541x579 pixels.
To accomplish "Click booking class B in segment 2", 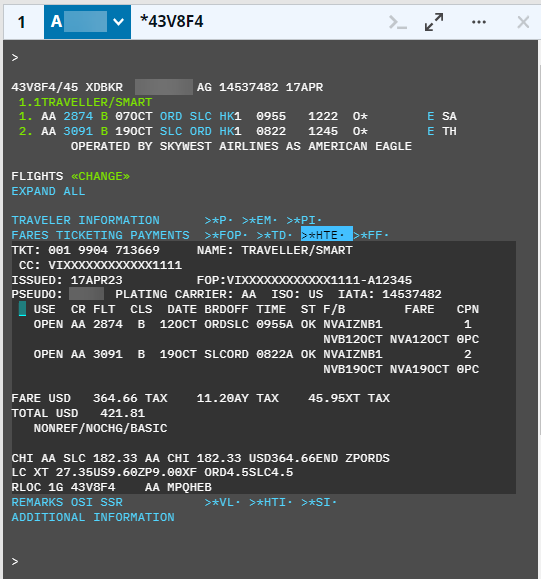I will (105, 131).
